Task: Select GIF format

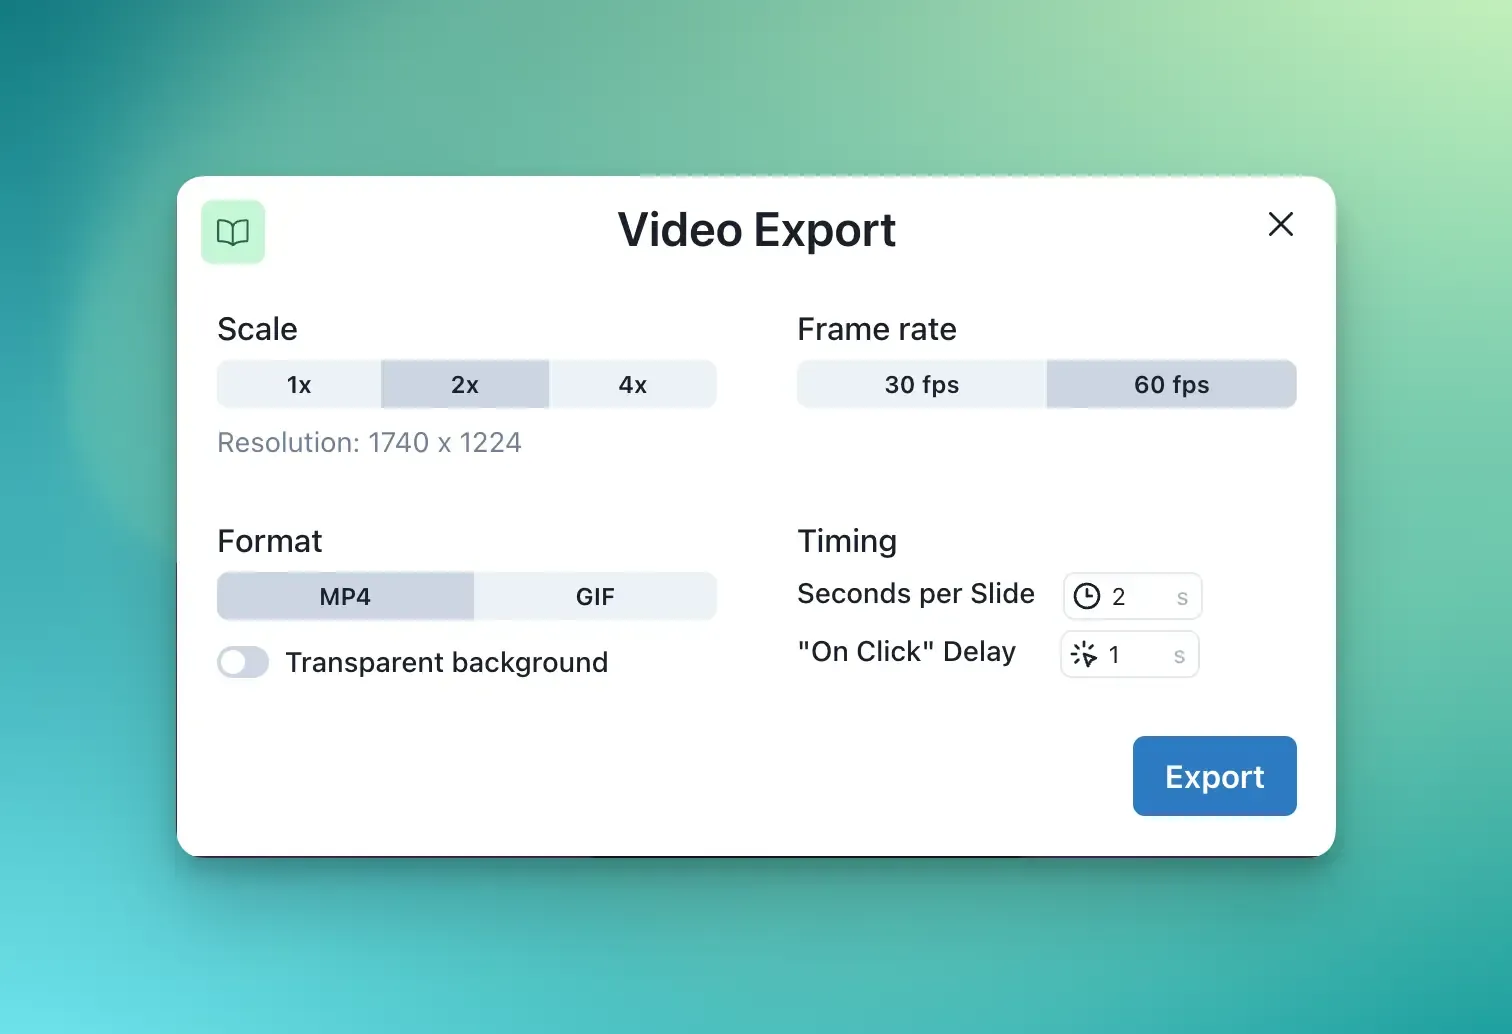Action: point(595,597)
